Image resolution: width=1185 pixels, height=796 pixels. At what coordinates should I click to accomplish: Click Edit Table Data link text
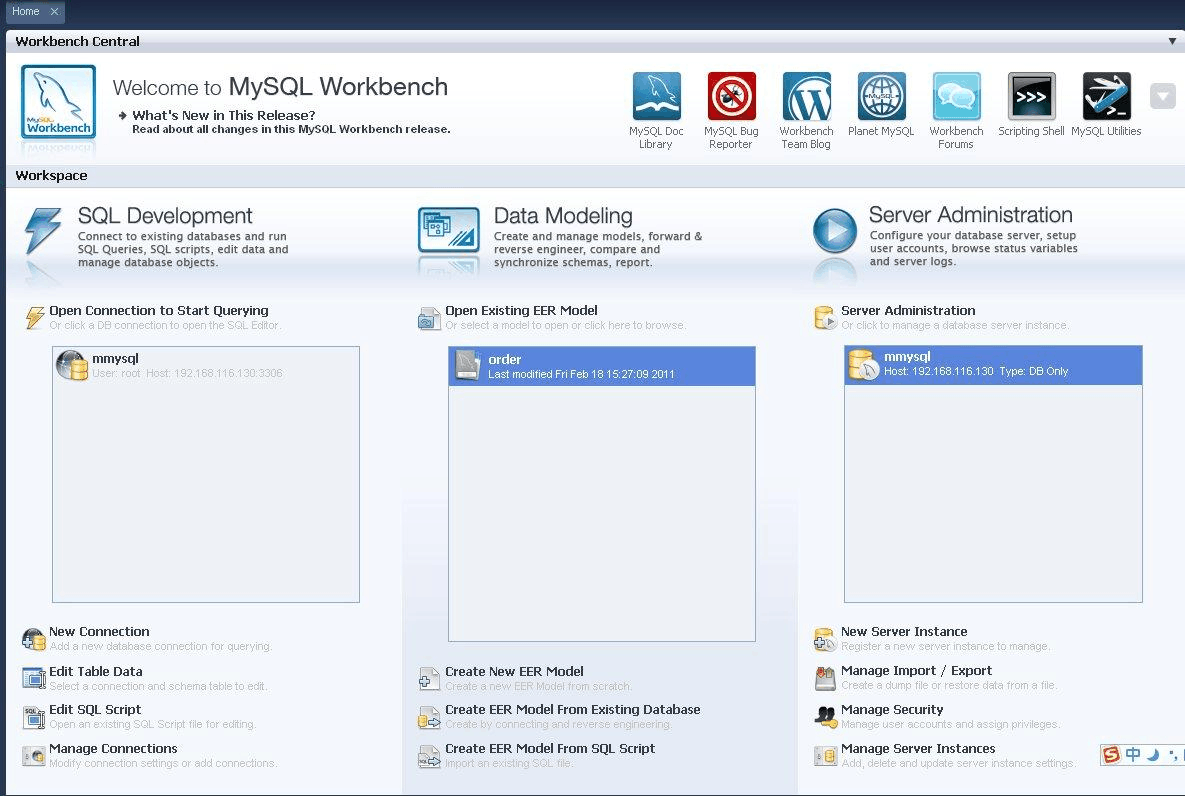coord(96,671)
